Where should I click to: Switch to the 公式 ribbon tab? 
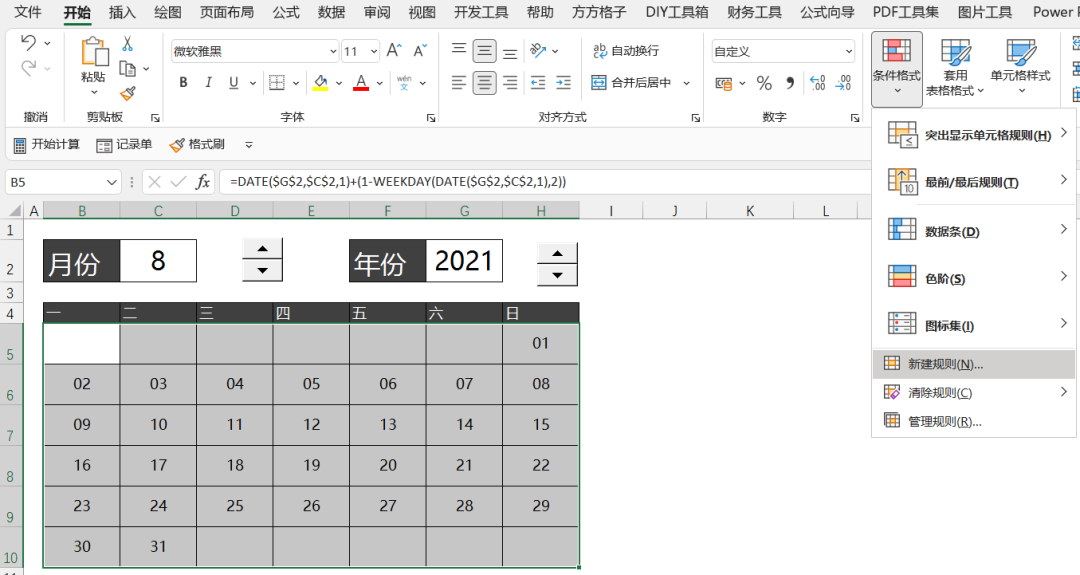[286, 12]
